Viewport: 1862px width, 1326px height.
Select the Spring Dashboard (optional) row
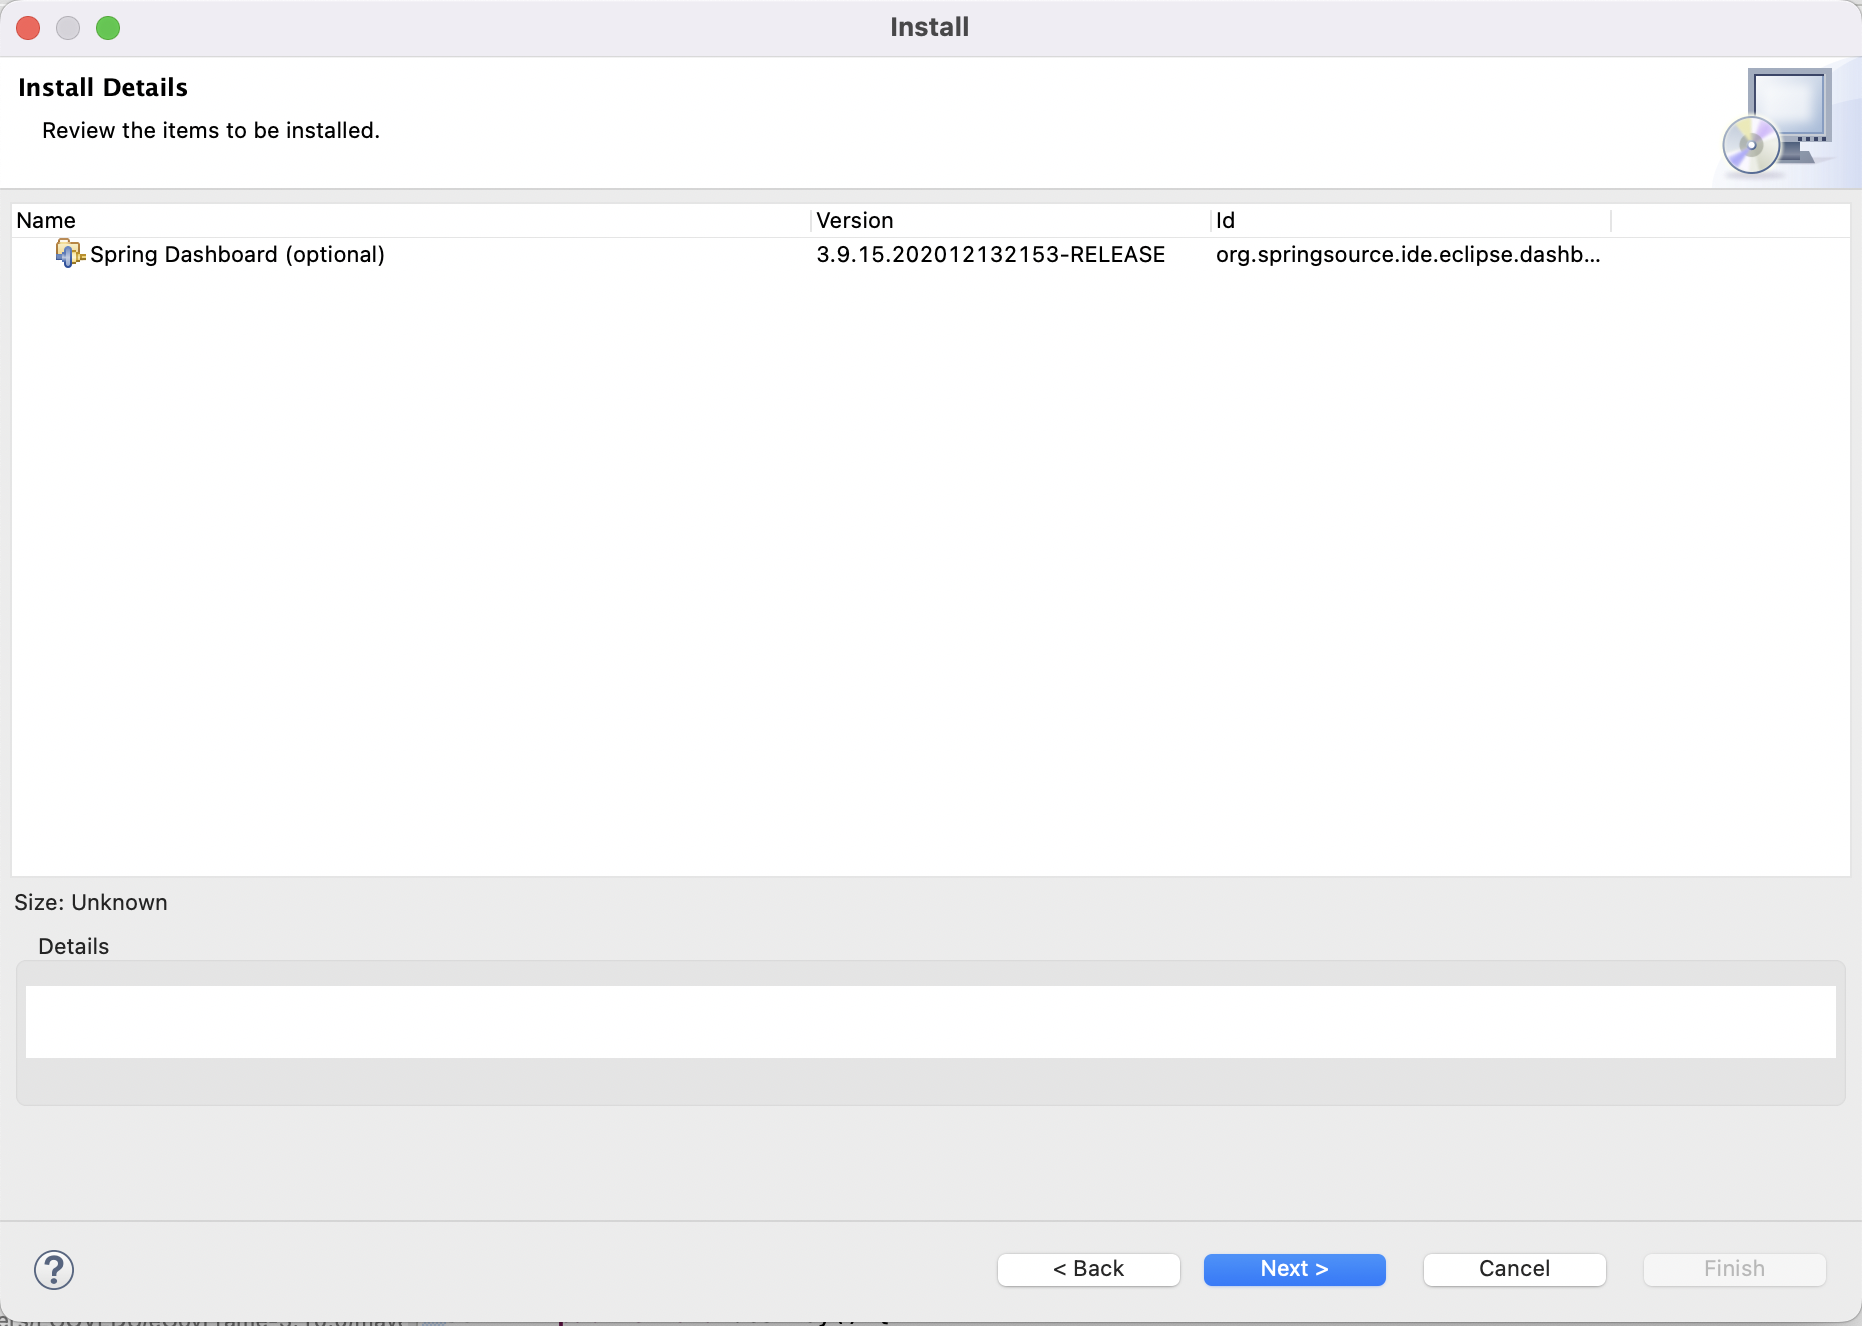coord(931,254)
